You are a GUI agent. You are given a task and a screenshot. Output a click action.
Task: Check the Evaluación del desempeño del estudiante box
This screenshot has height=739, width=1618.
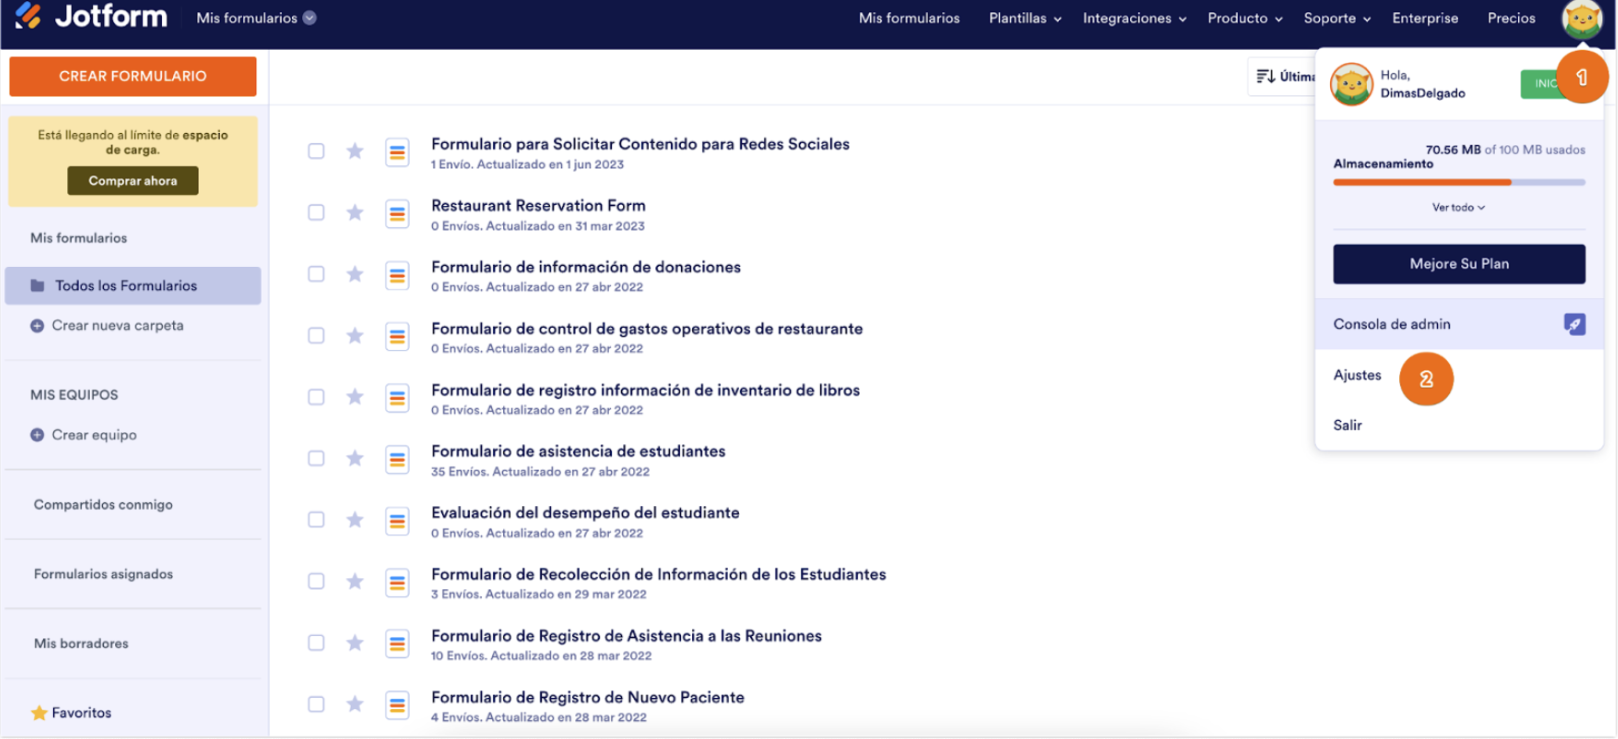(316, 520)
